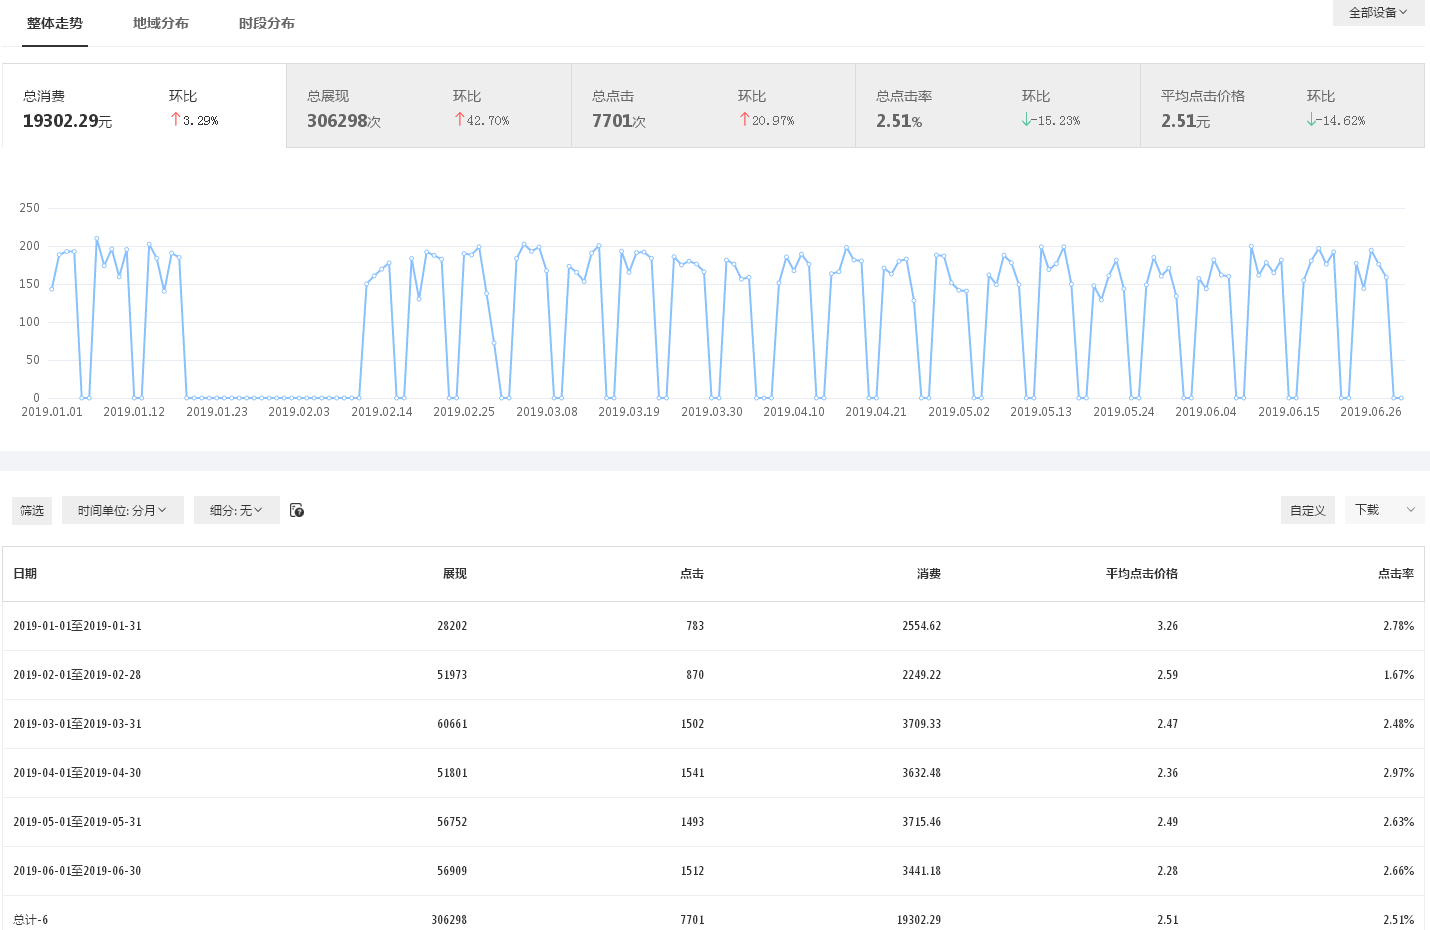The height and width of the screenshot is (930, 1430).
Task: Click the 2019.04.10 chart axis label
Action: (x=794, y=412)
